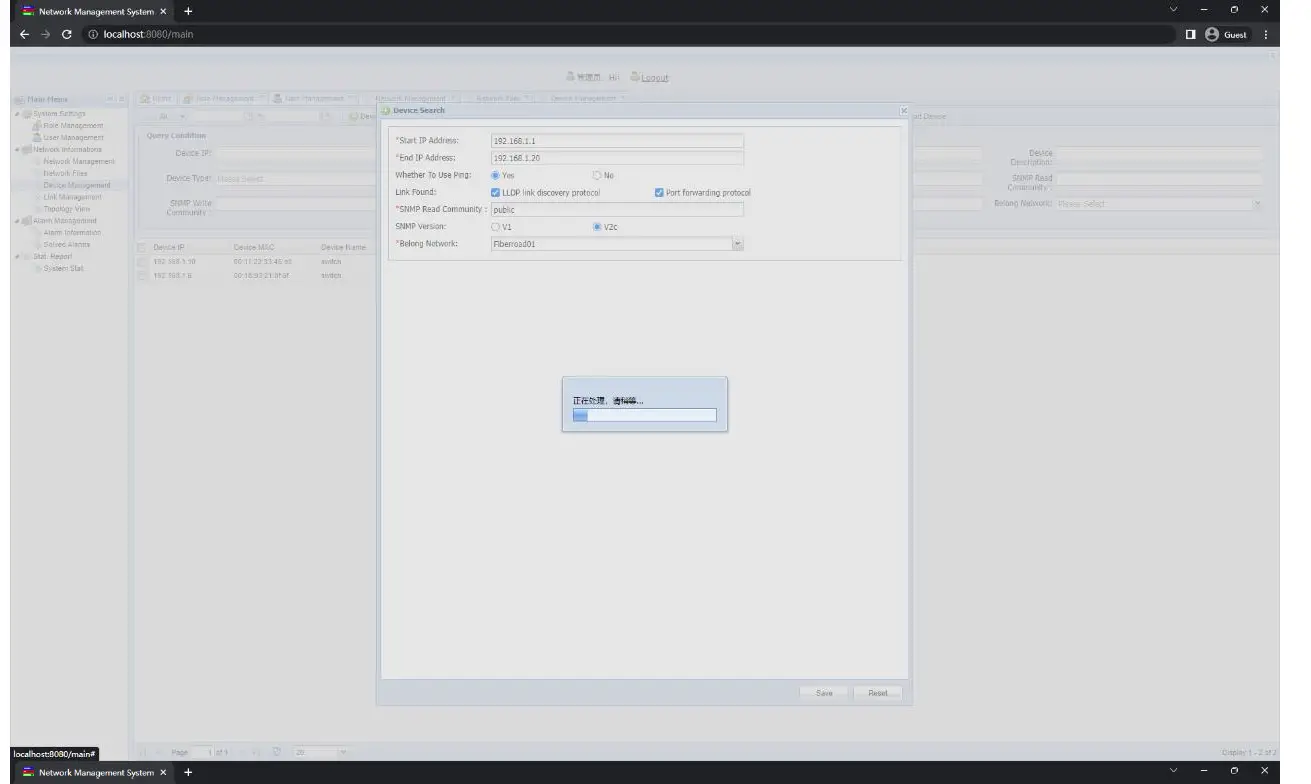Open the Belong Network dropdown arrow
The height and width of the screenshot is (784, 1311).
point(737,244)
